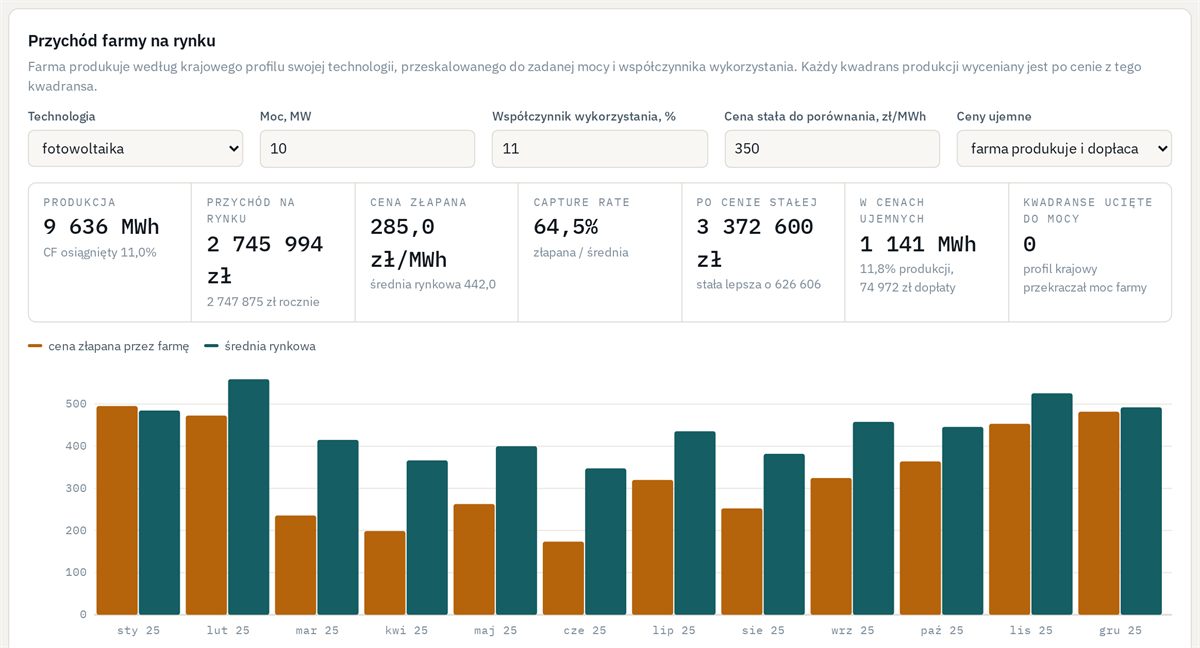
Task: Click the orange legend swatch for cena złapana
Action: coord(35,346)
